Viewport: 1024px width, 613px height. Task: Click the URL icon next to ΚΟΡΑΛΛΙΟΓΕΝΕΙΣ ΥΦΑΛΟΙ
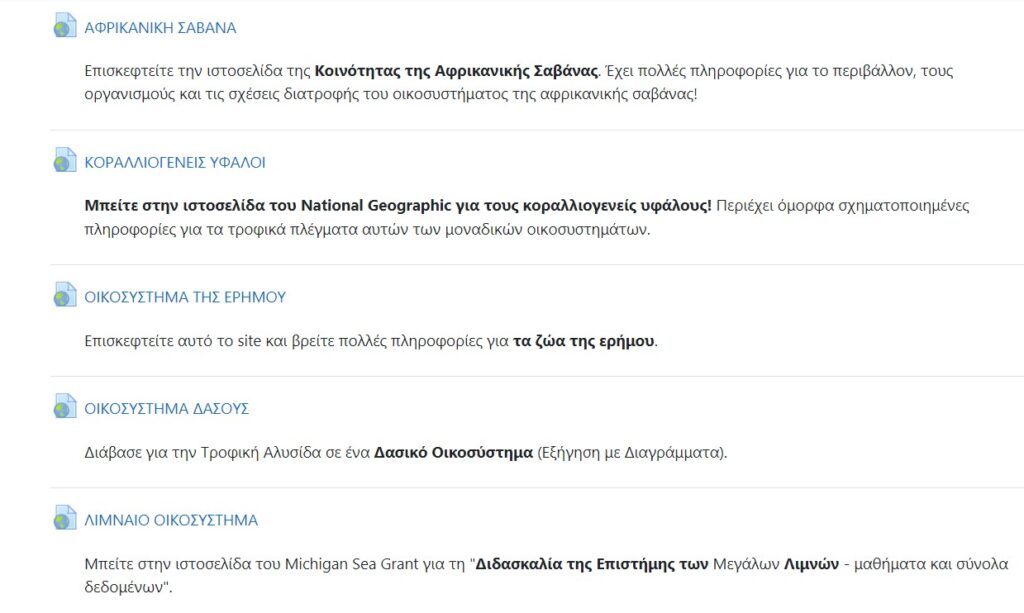pyautogui.click(x=65, y=161)
